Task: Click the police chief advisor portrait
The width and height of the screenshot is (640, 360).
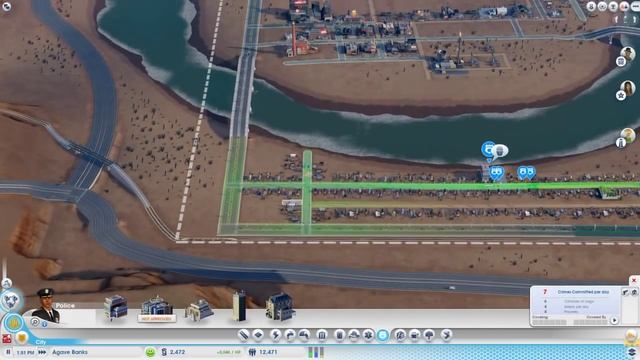Action: [46, 306]
